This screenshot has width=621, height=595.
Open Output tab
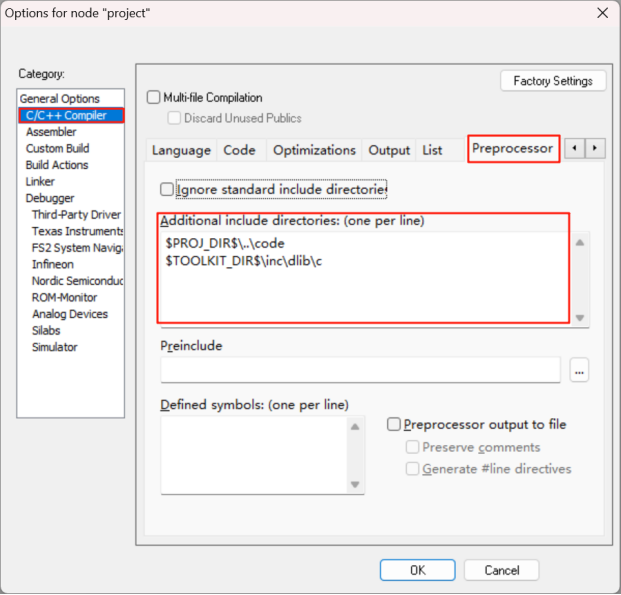[x=389, y=150]
